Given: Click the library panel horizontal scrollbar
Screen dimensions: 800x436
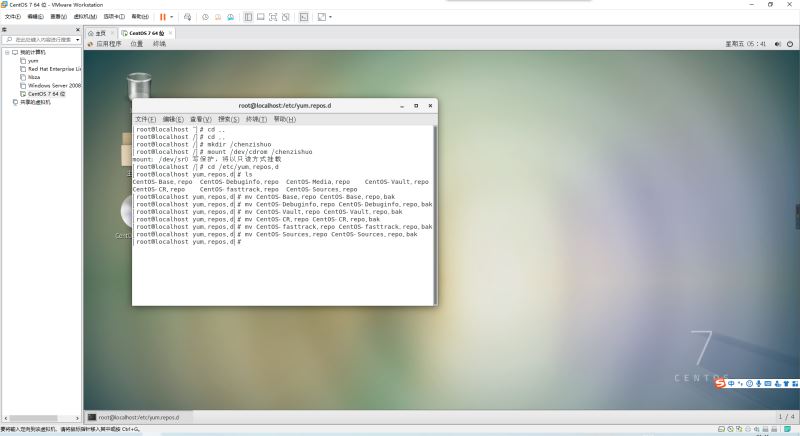Looking at the screenshot, I should pyautogui.click(x=34, y=418).
